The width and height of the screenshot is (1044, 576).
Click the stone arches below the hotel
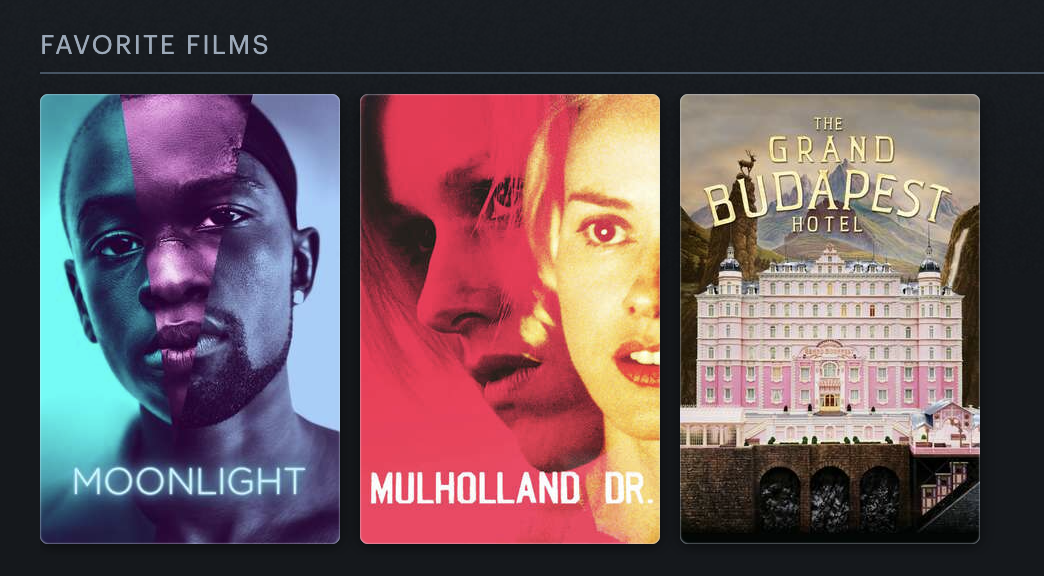(830, 499)
